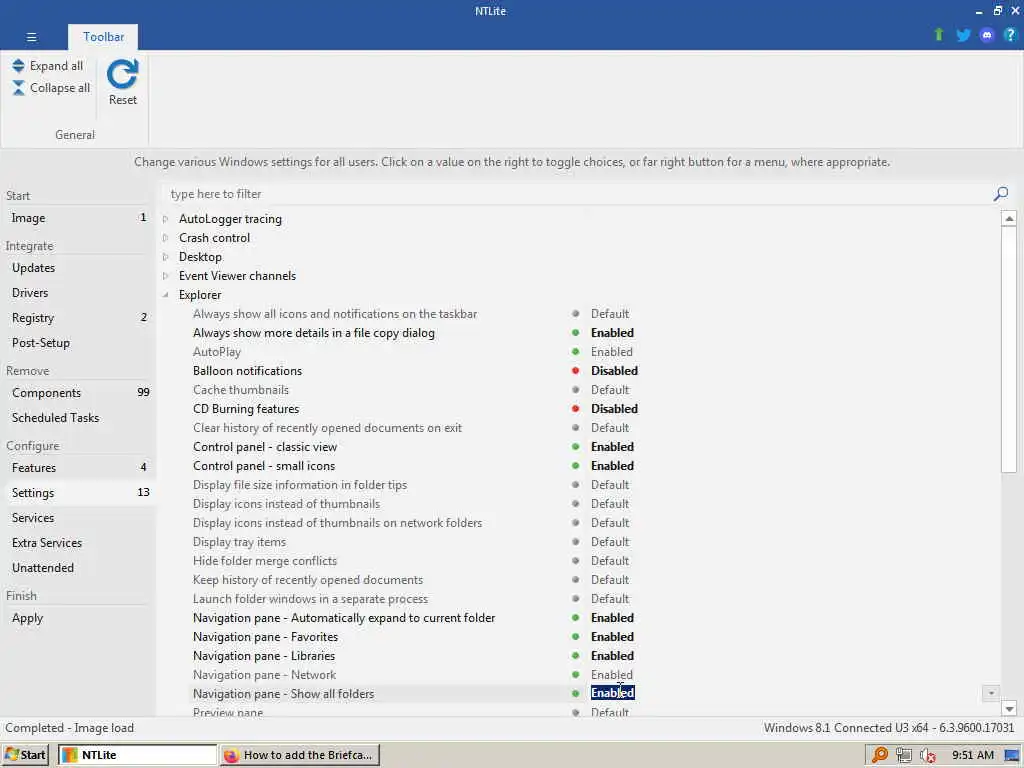Open the Services page

click(x=78, y=518)
